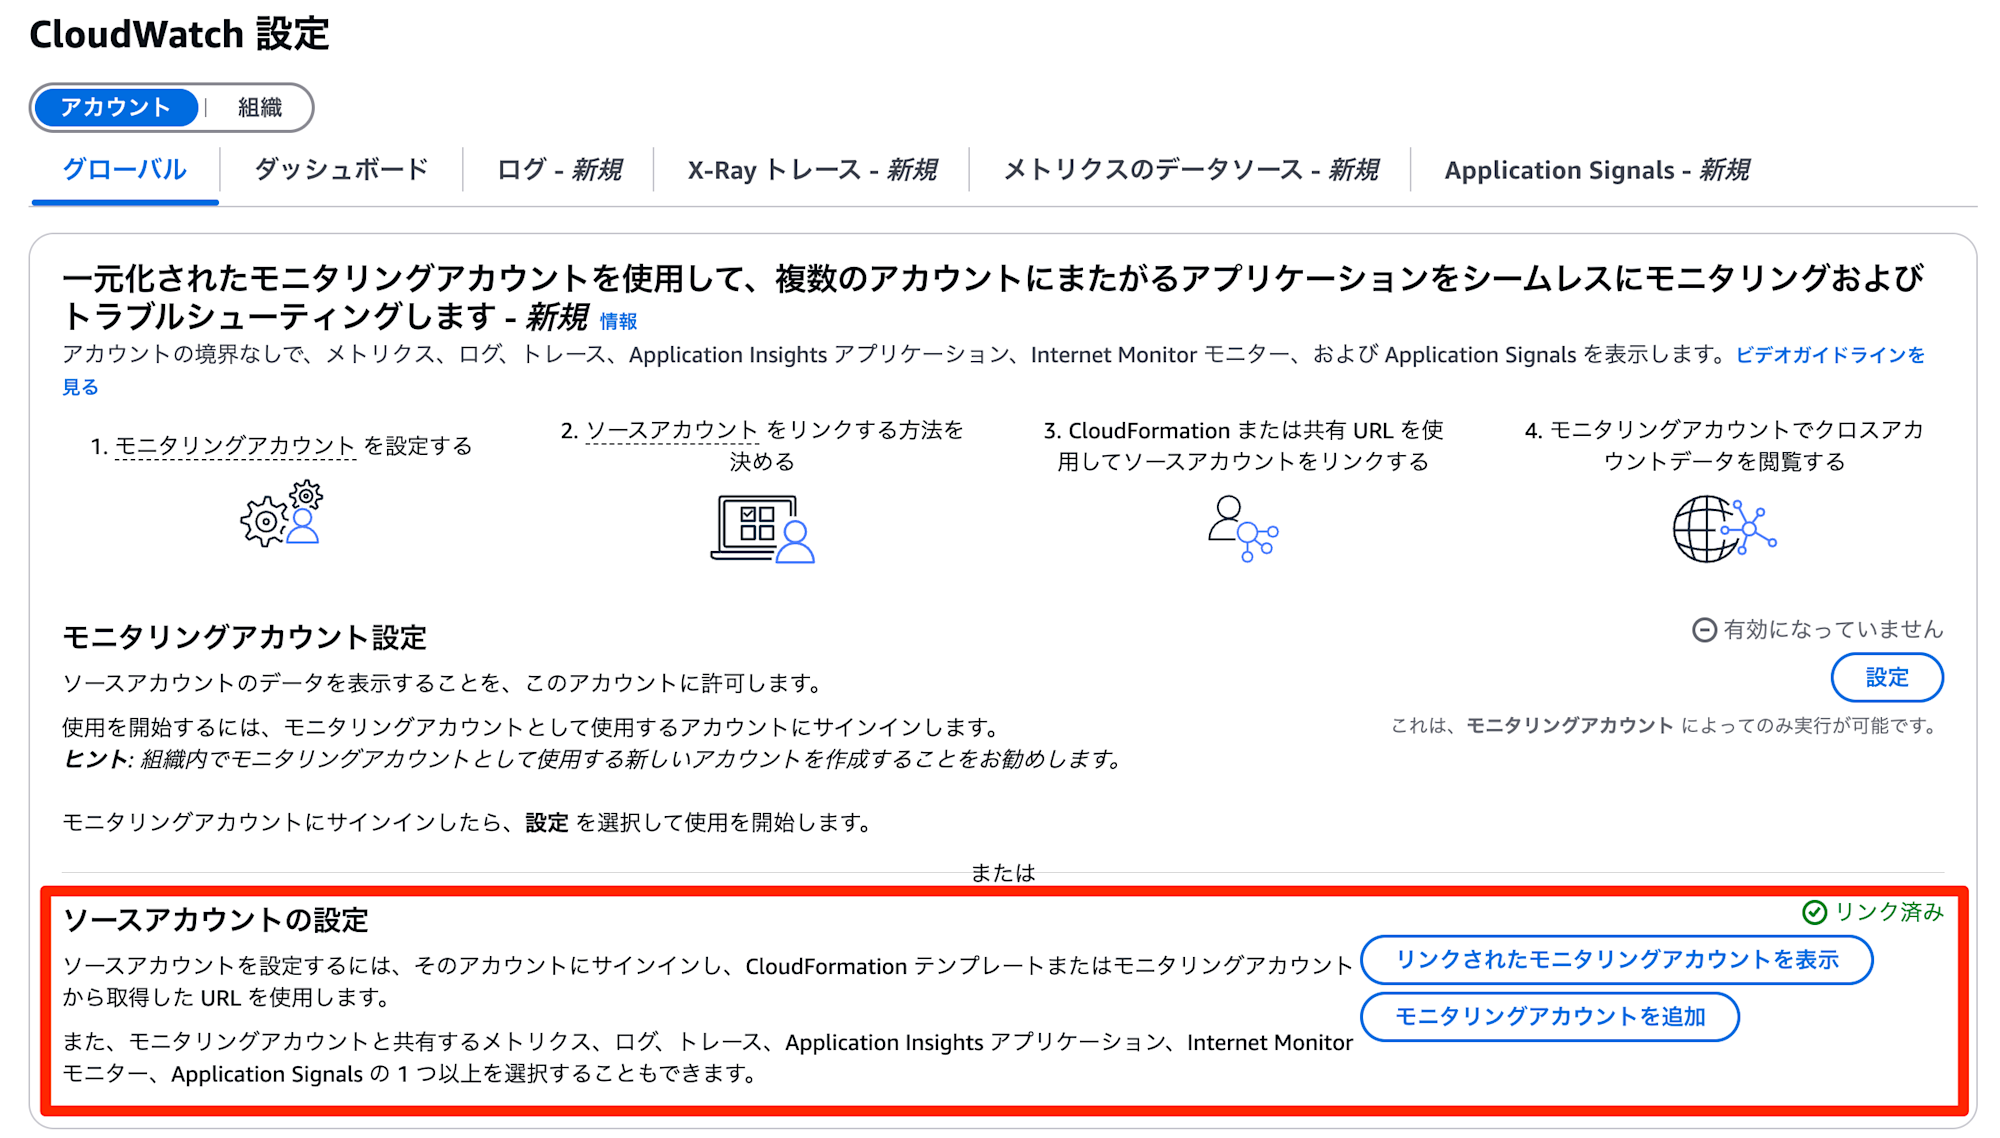Click the モニタリングアカウント設定 heading
The width and height of the screenshot is (2000, 1138).
pyautogui.click(x=244, y=637)
